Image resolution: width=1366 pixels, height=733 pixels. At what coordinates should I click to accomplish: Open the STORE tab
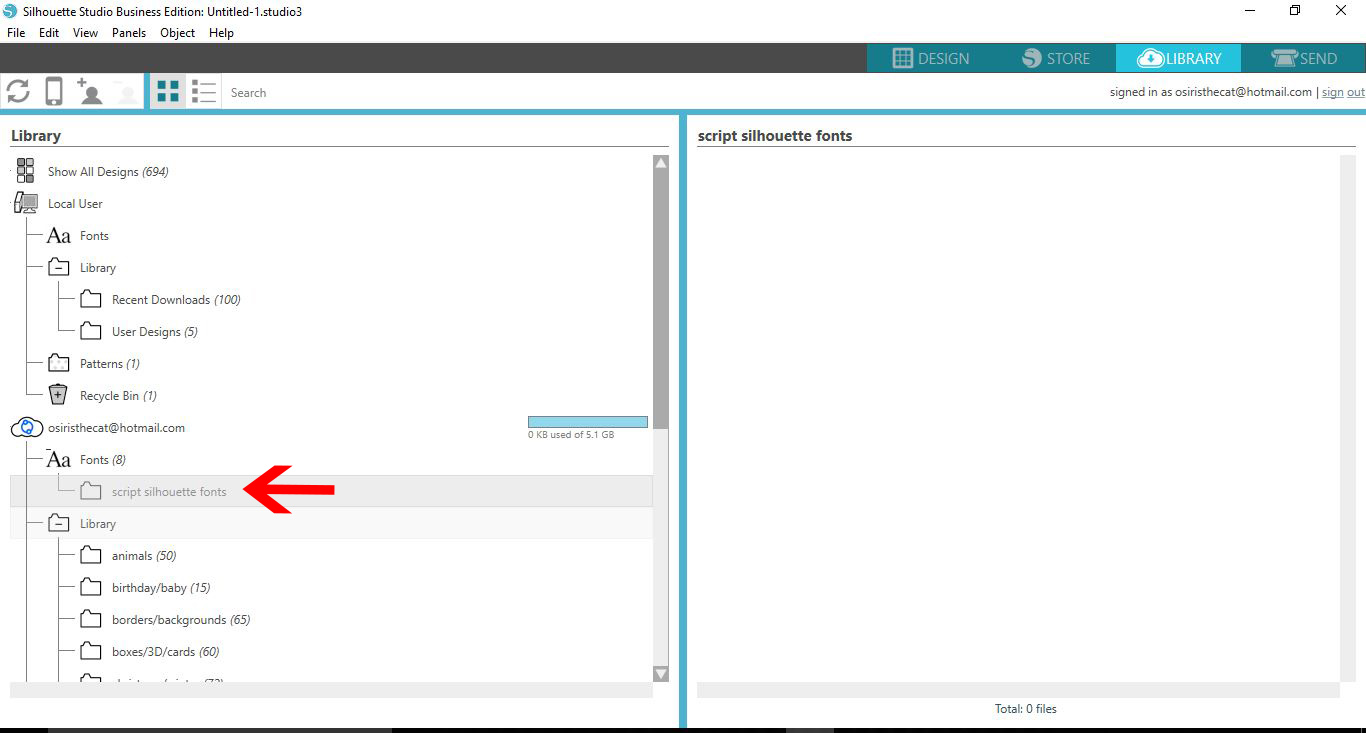(1056, 58)
